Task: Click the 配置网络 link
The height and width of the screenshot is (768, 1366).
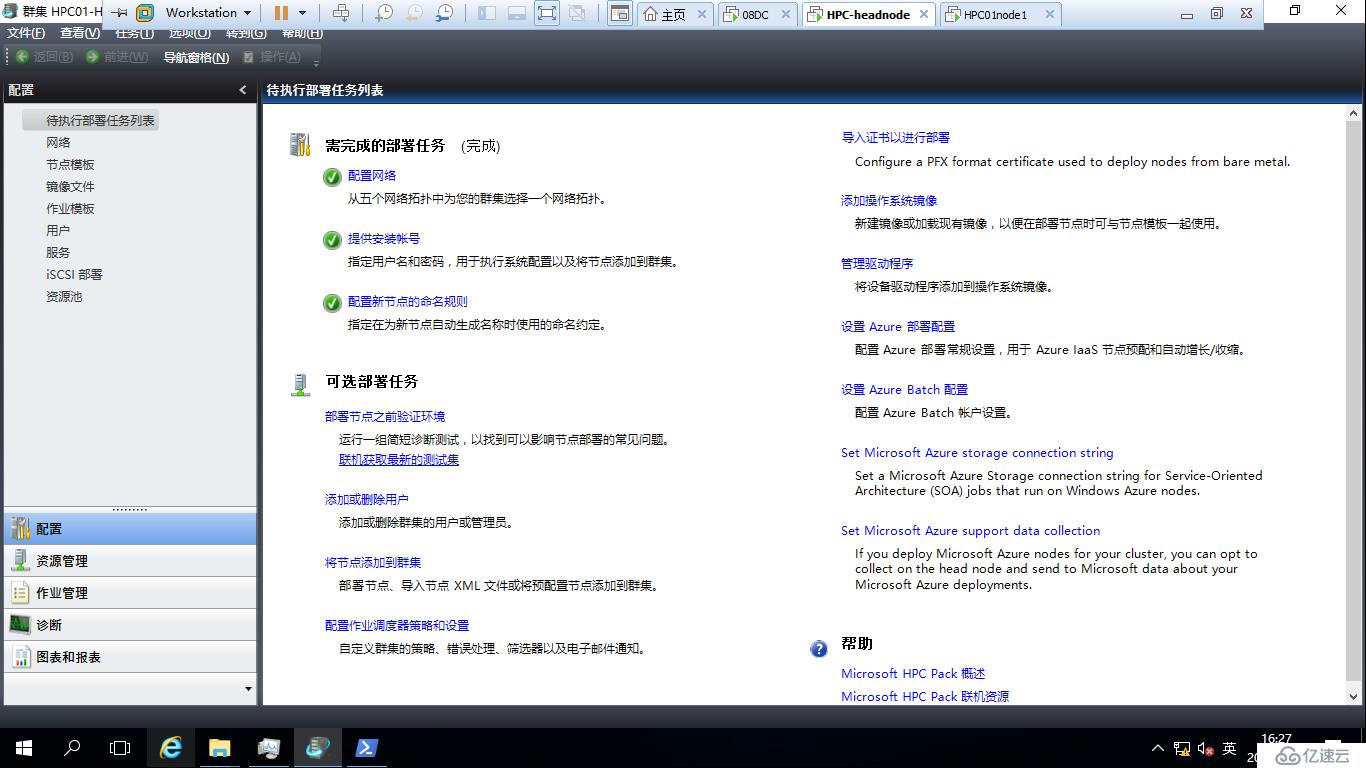Action: [x=372, y=175]
